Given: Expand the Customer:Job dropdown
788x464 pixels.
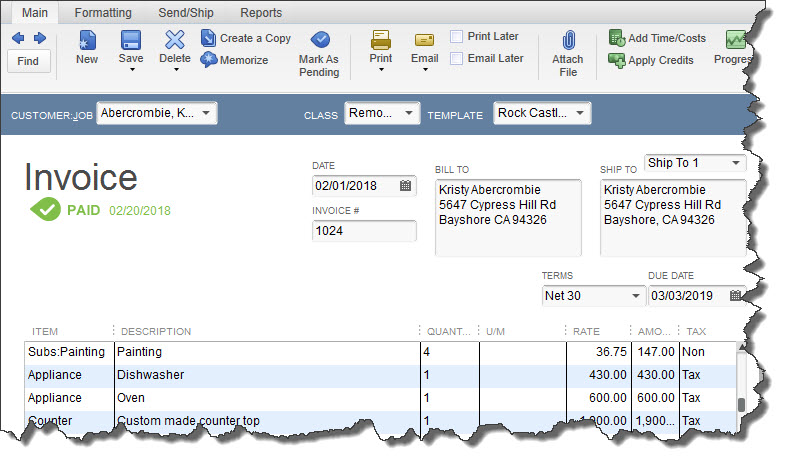Looking at the screenshot, I should [207, 114].
